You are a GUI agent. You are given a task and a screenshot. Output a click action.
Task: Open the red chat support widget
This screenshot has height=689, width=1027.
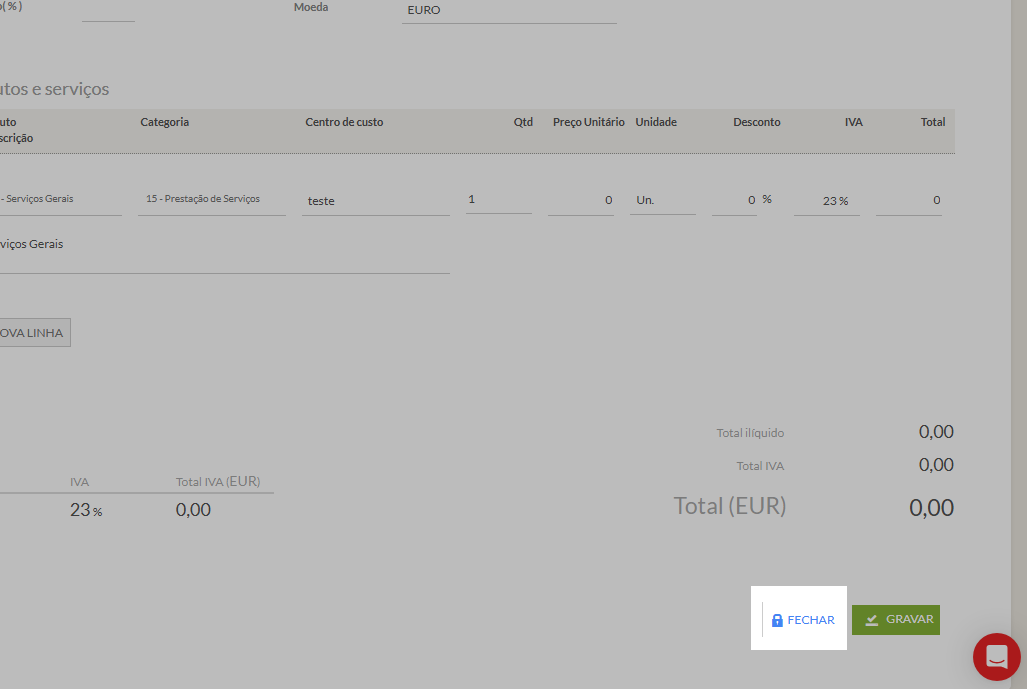pos(996,657)
